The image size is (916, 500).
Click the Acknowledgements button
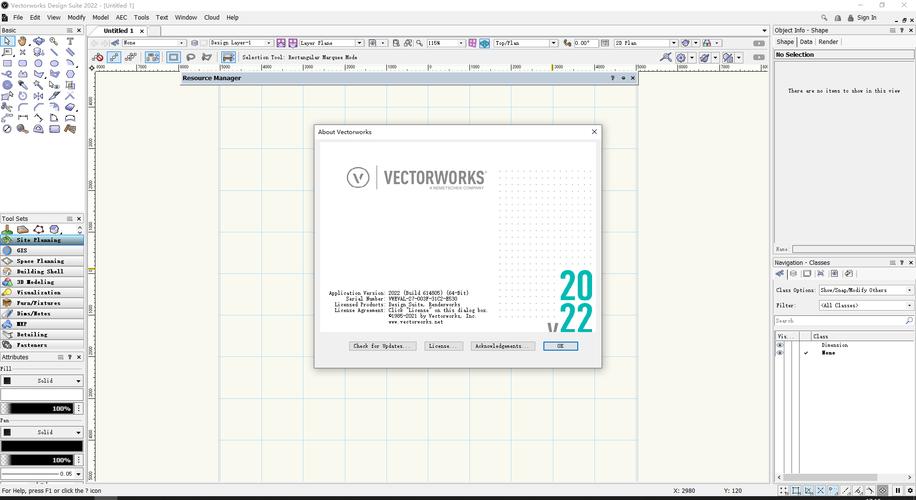tap(503, 346)
